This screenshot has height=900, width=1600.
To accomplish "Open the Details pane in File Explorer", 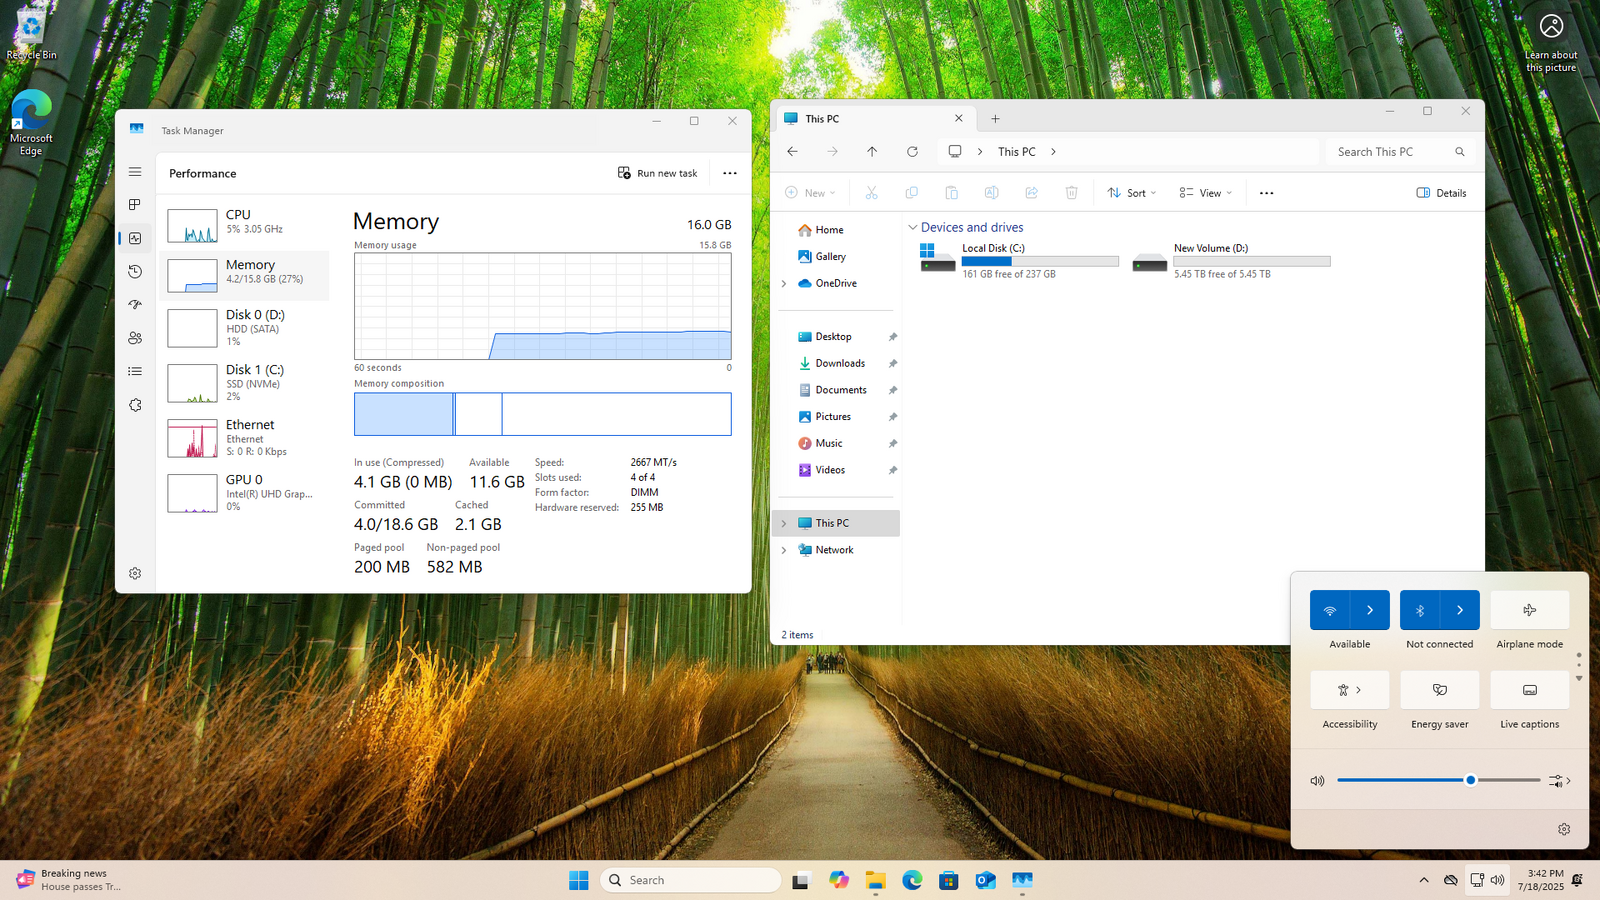I will [1441, 193].
